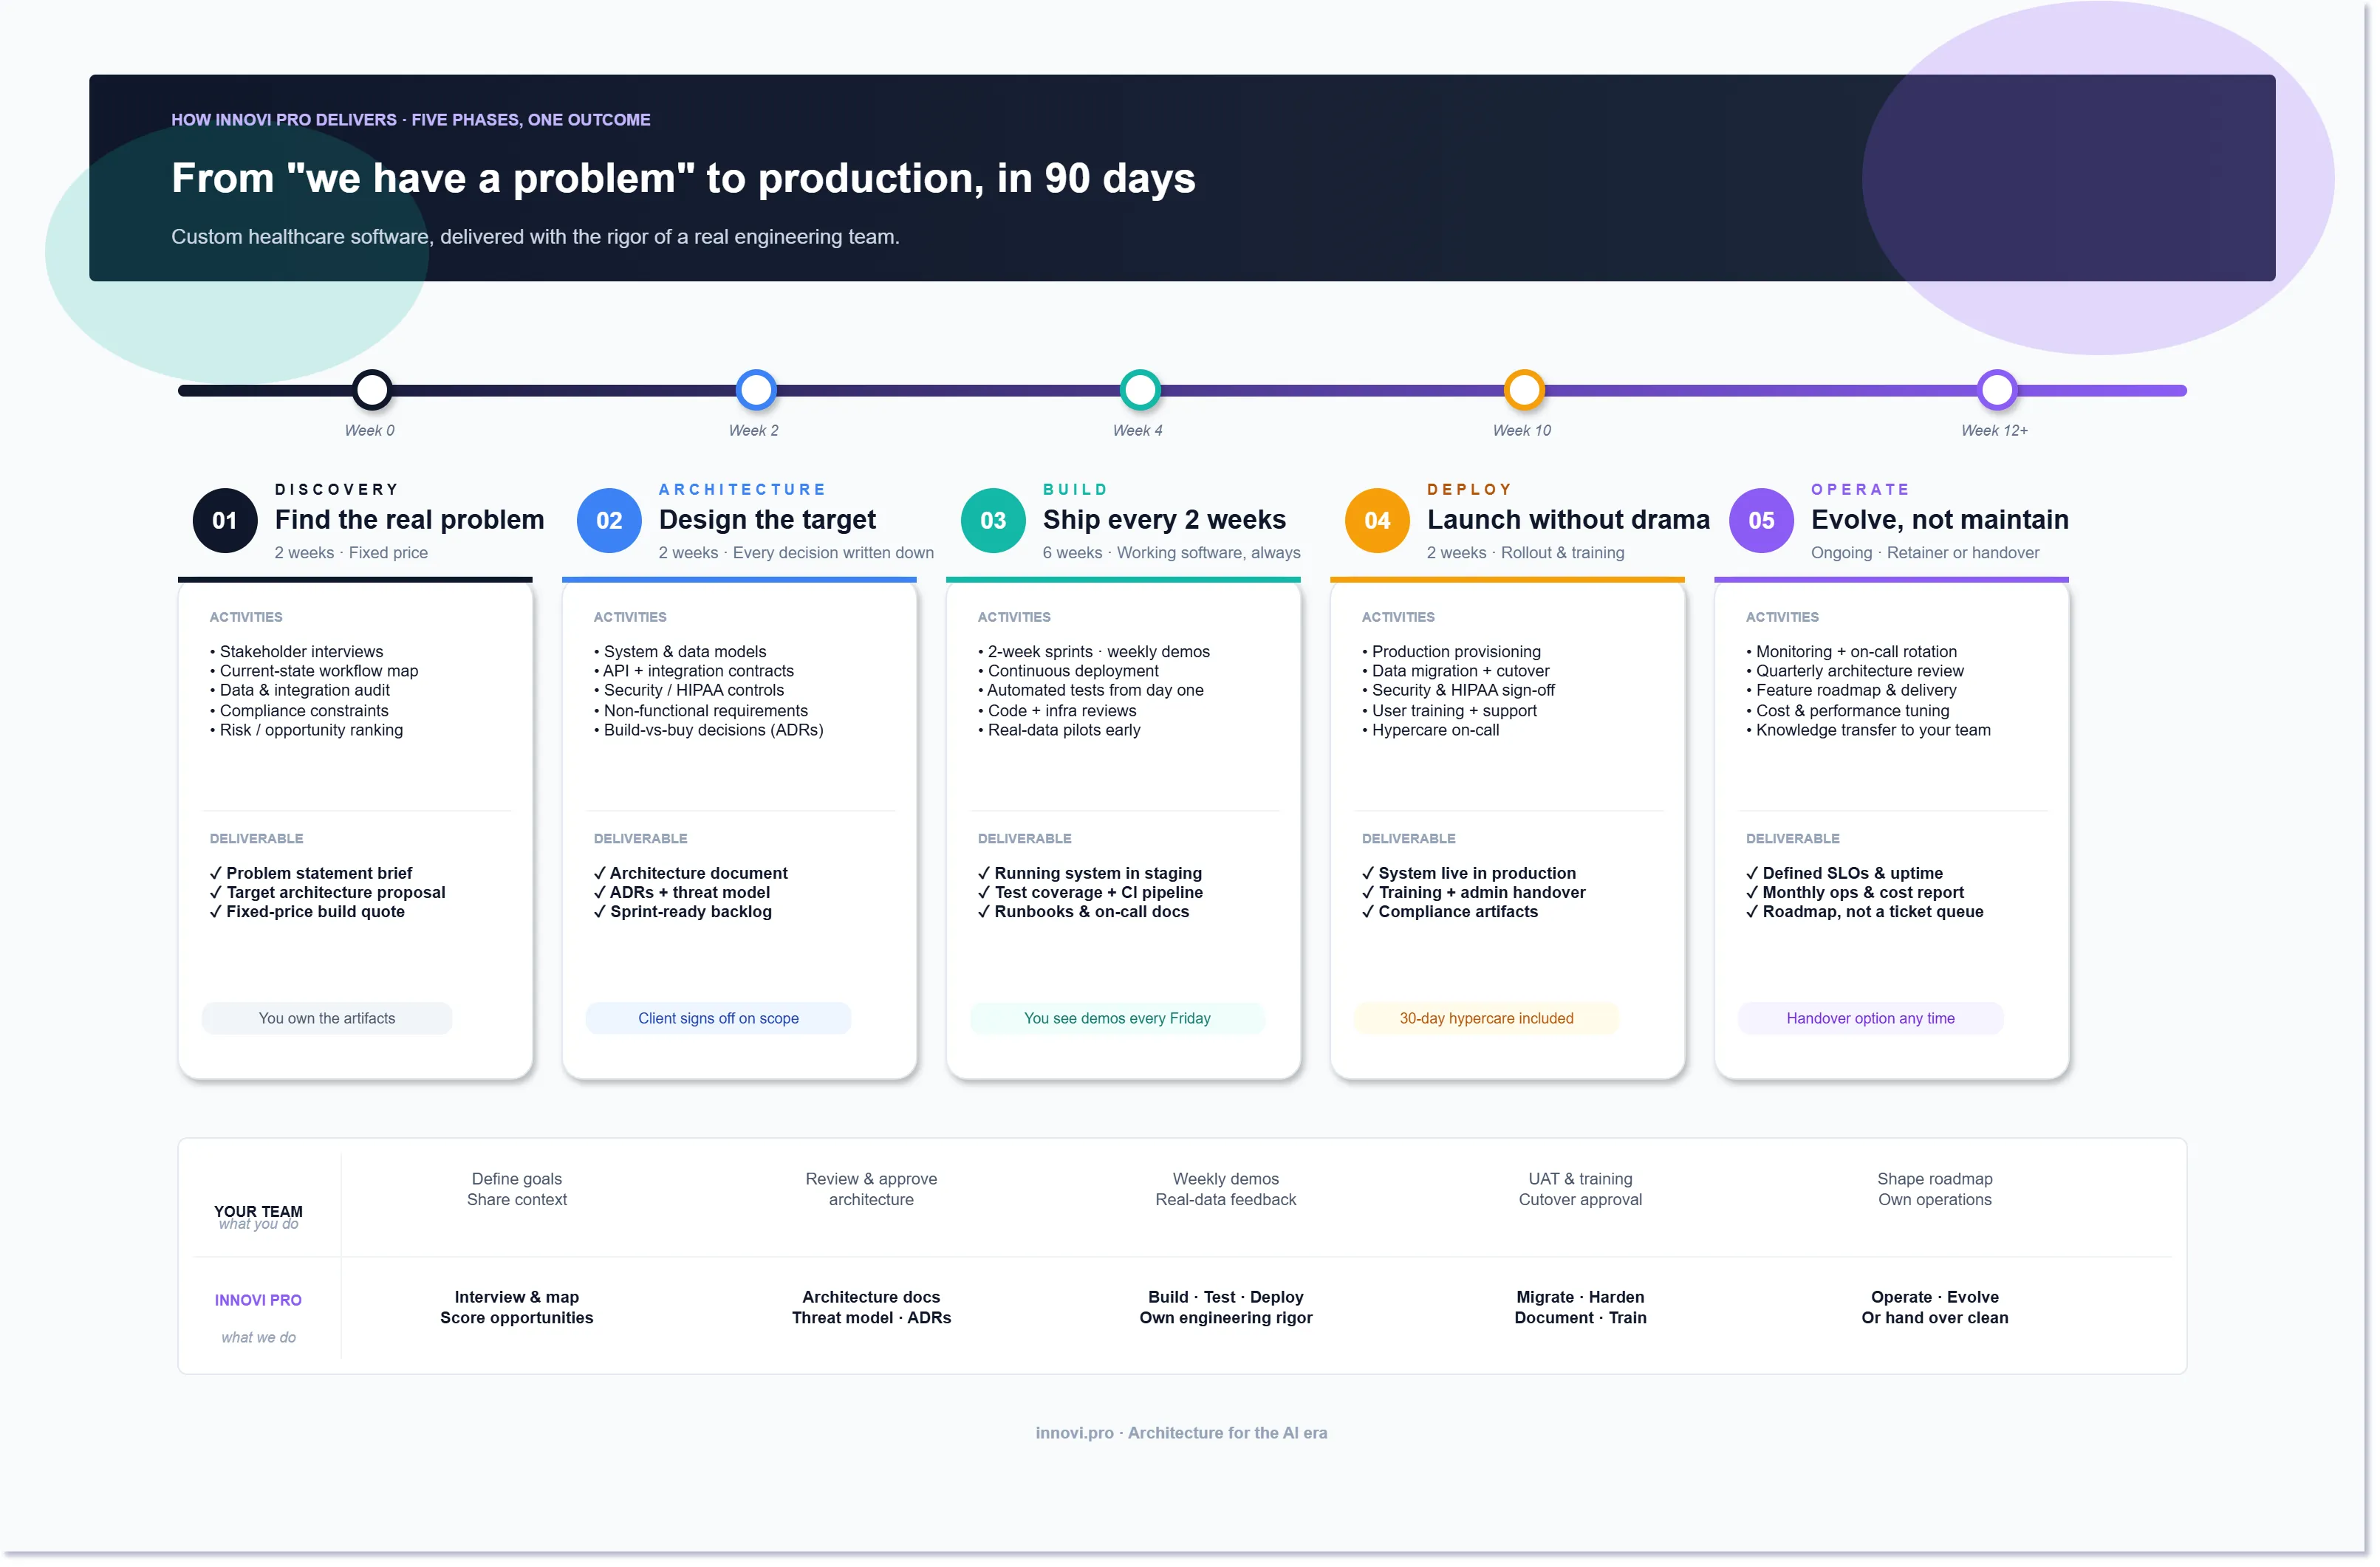Select the Week 12+ purple timeline node

[x=1996, y=390]
